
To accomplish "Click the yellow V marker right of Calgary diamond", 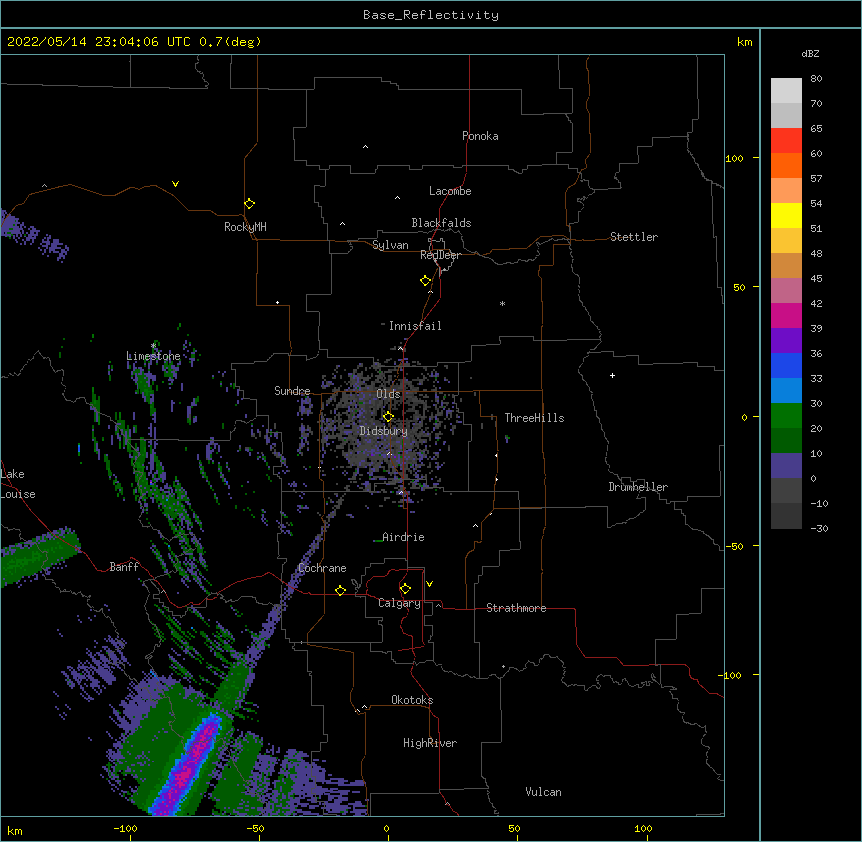I will click(x=429, y=584).
